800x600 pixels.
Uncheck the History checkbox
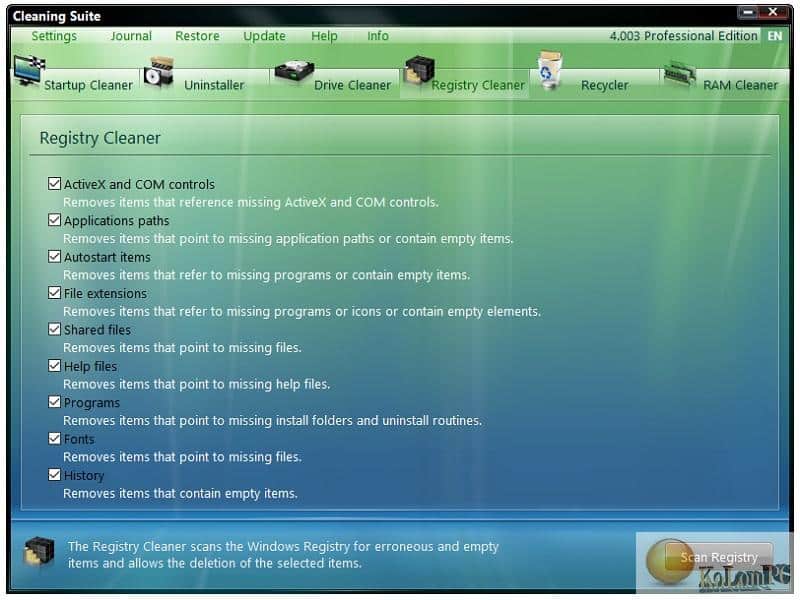tap(55, 475)
